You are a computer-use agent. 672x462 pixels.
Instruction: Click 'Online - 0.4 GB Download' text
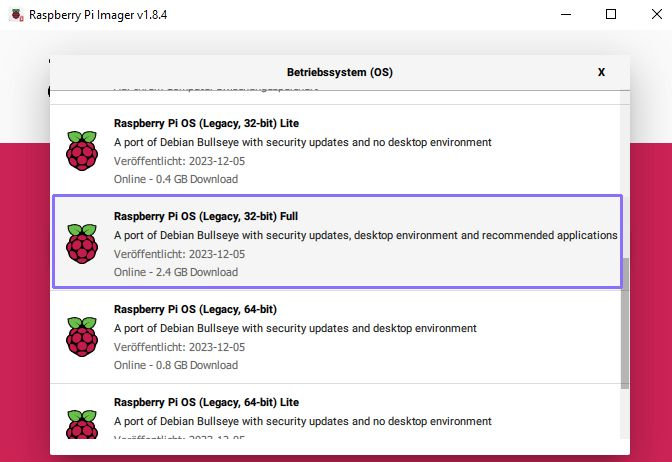pyautogui.click(x=176, y=179)
